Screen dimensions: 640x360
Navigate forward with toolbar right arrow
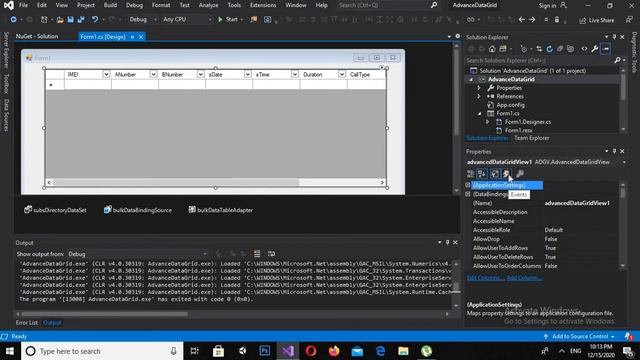coord(532,20)
